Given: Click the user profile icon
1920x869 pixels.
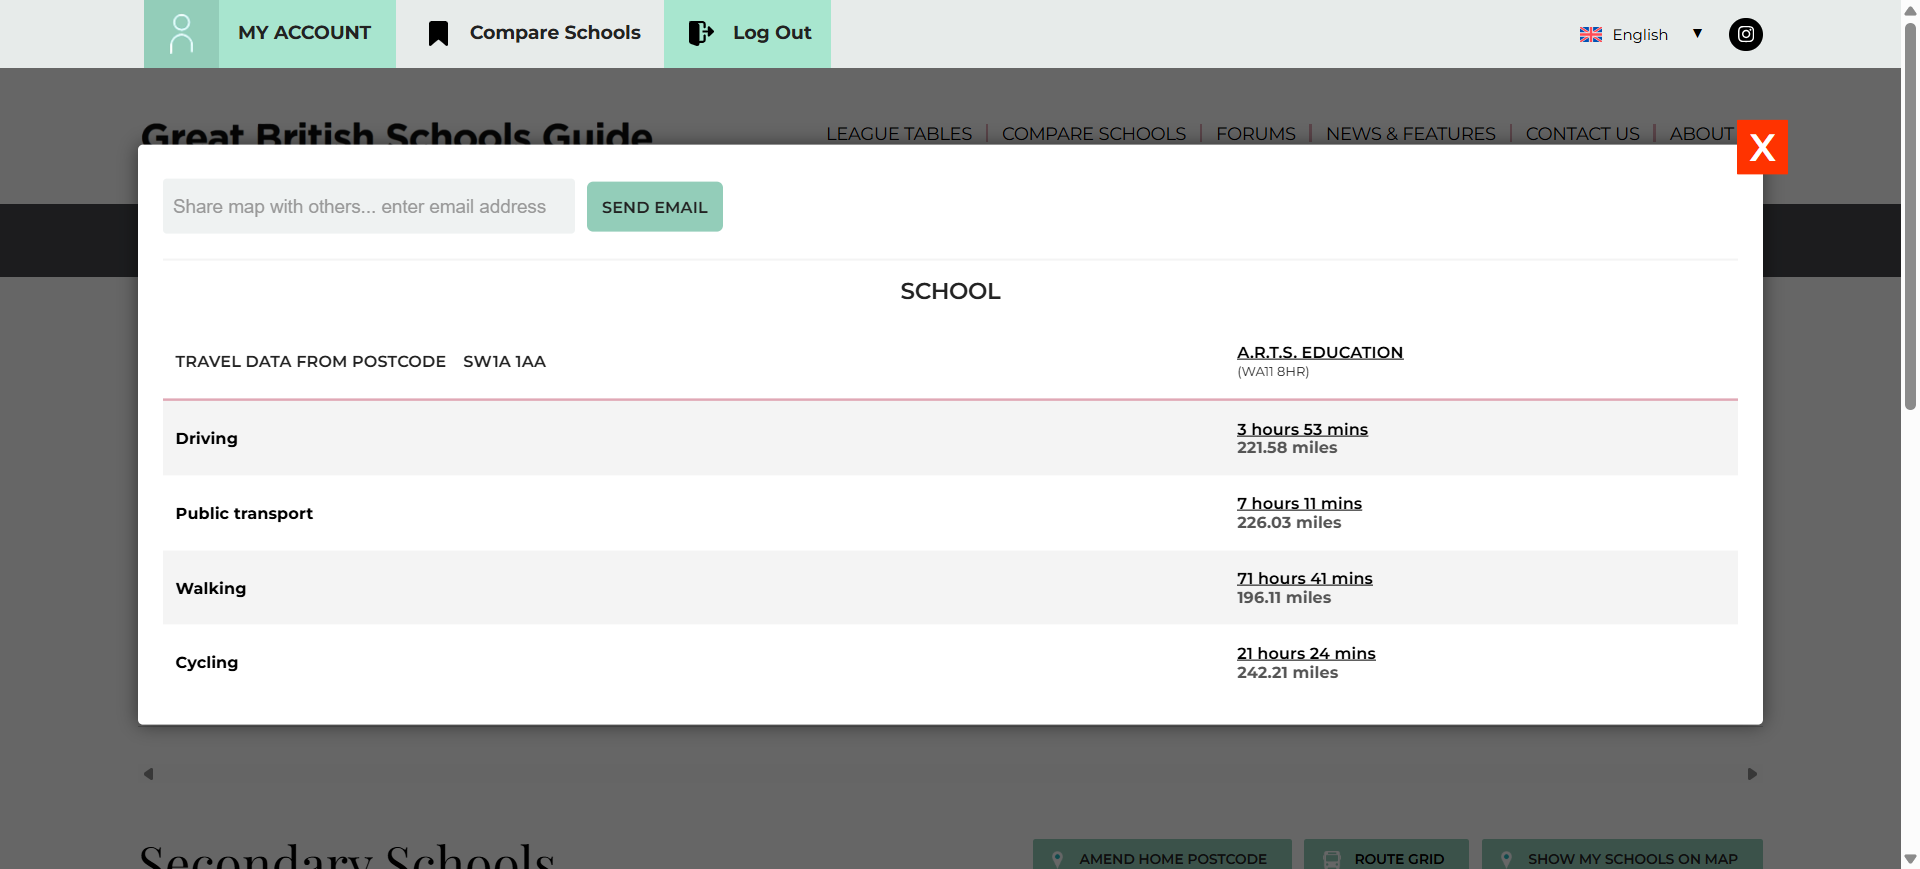Looking at the screenshot, I should pos(181,33).
